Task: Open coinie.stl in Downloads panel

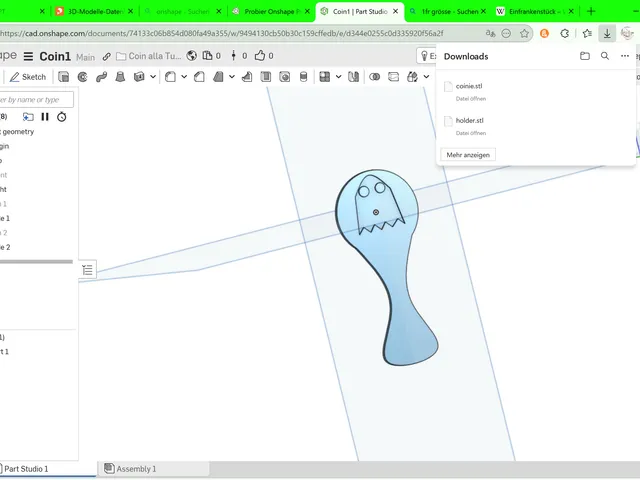Action: pyautogui.click(x=469, y=86)
